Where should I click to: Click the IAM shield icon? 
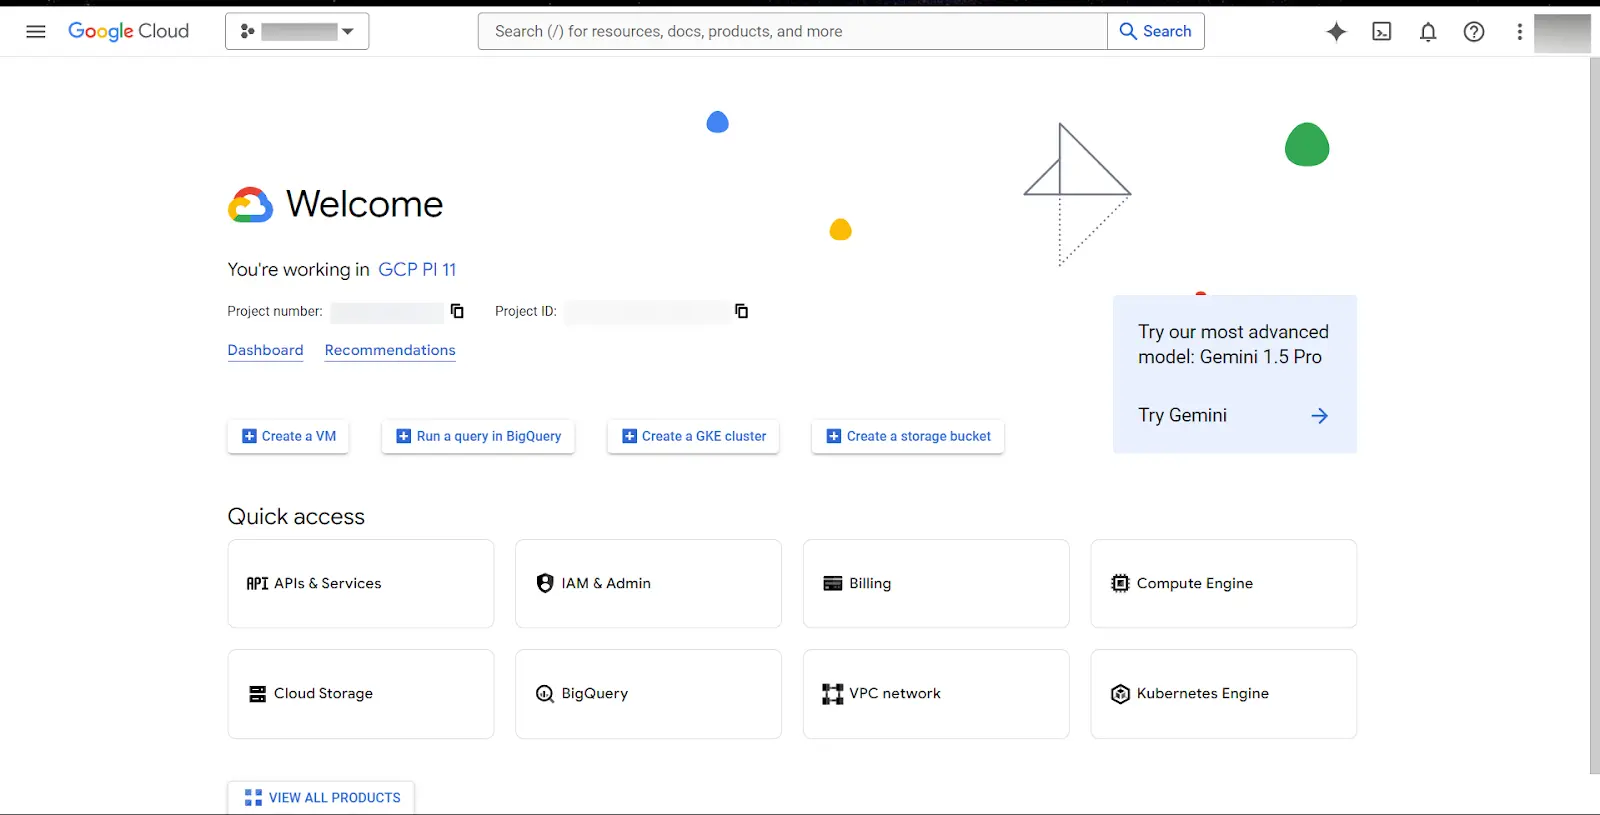click(x=545, y=583)
